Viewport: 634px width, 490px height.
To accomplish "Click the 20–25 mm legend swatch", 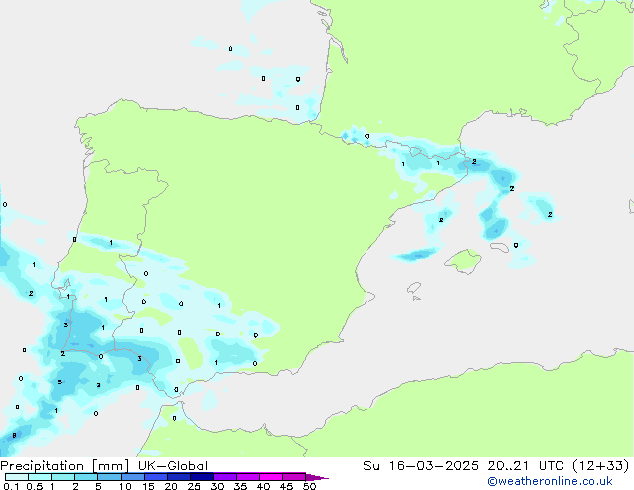I will tap(178, 477).
